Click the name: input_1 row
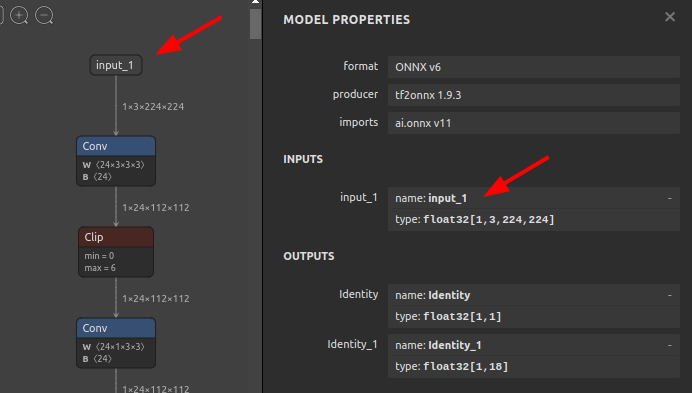This screenshot has width=692, height=393. (534, 198)
